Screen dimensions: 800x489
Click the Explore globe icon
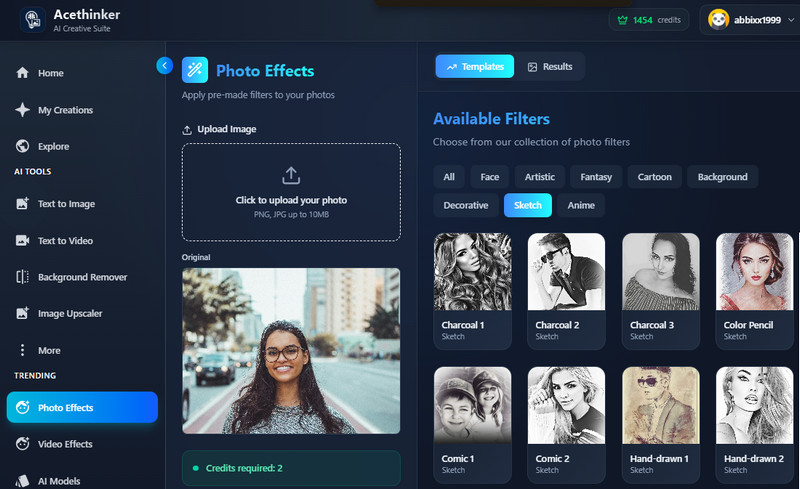tap(22, 146)
